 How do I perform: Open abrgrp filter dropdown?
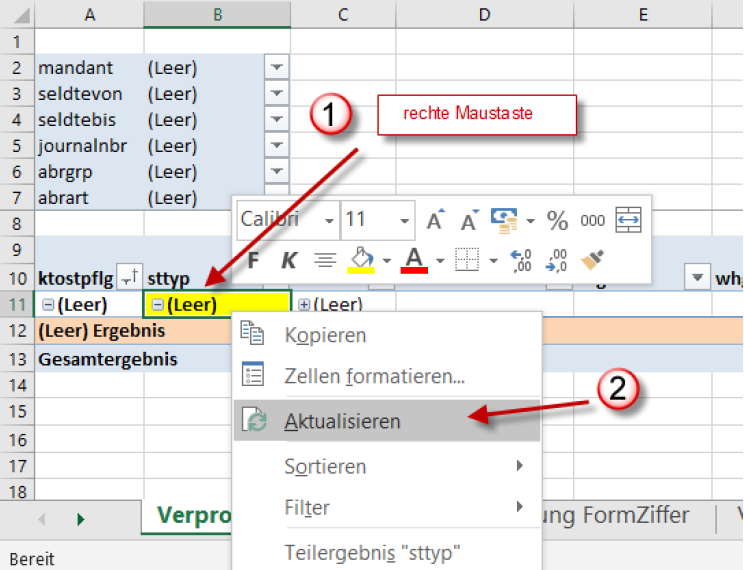tap(277, 171)
